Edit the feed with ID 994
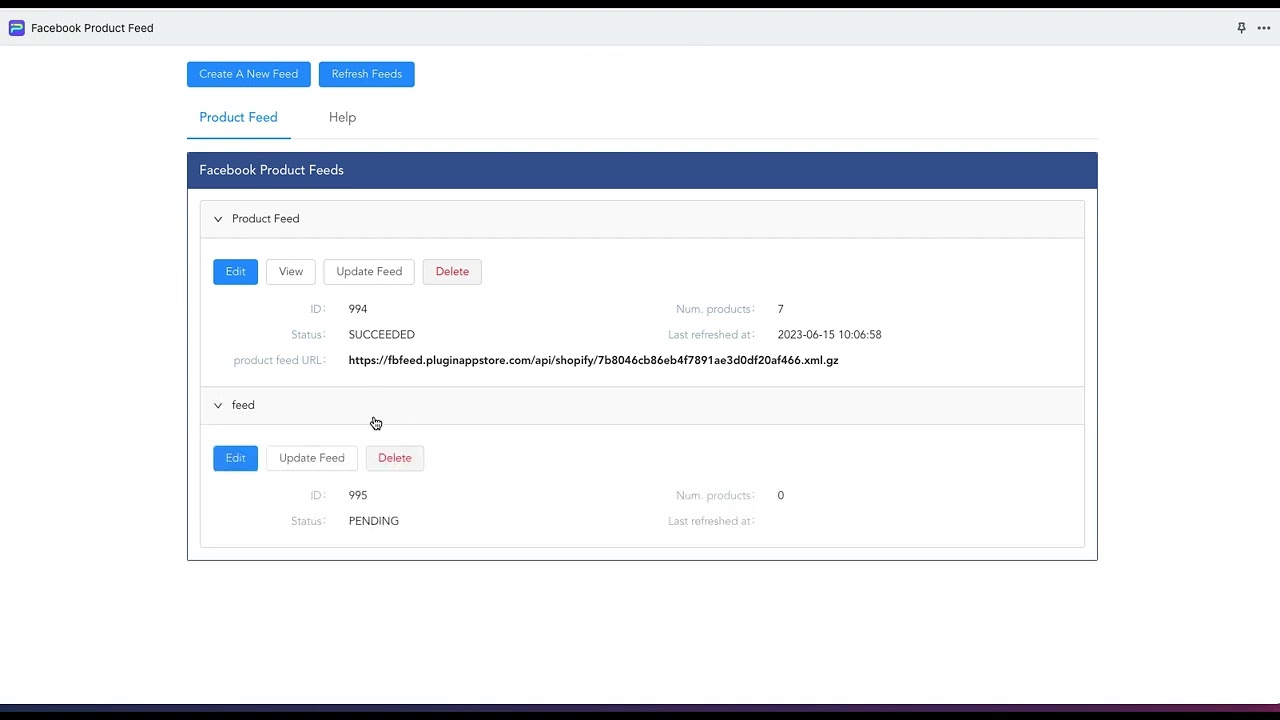The image size is (1280, 720). (x=235, y=271)
